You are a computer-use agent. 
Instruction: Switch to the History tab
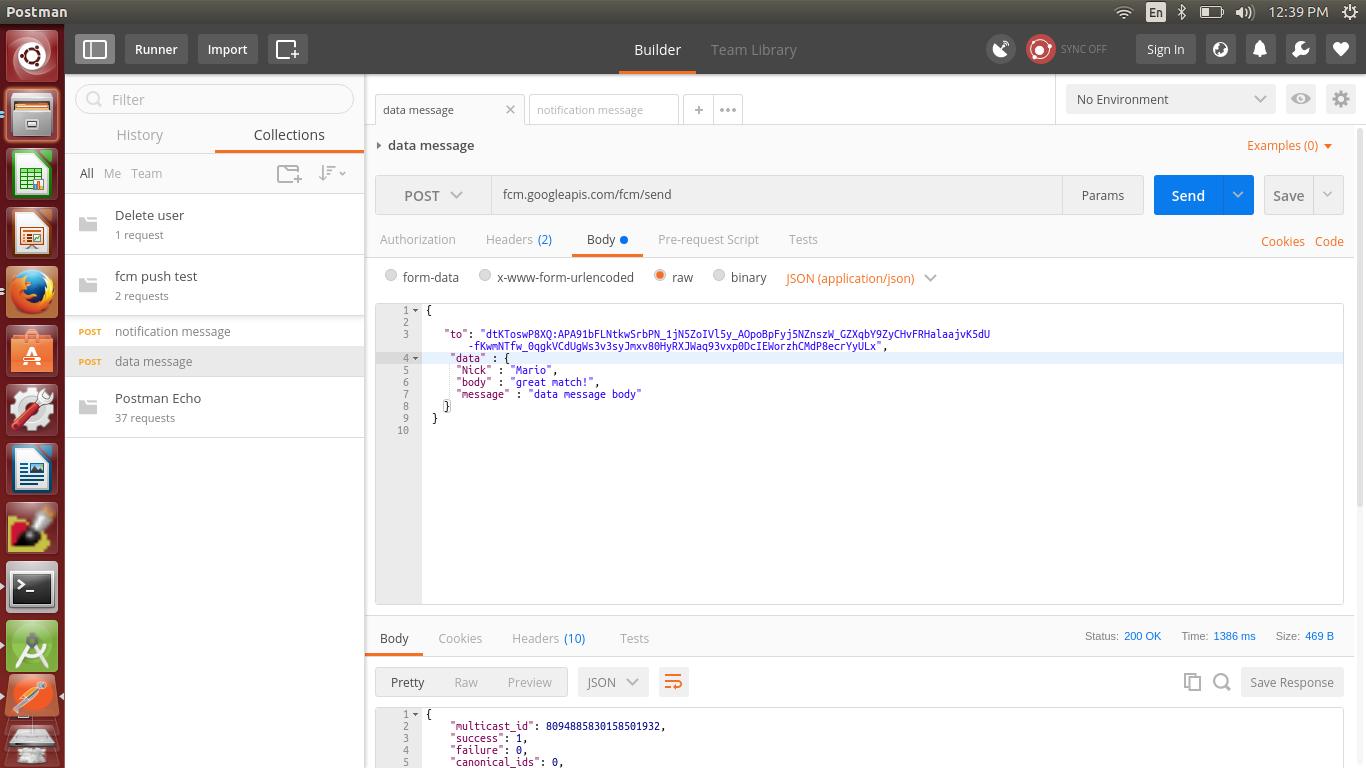[140, 135]
